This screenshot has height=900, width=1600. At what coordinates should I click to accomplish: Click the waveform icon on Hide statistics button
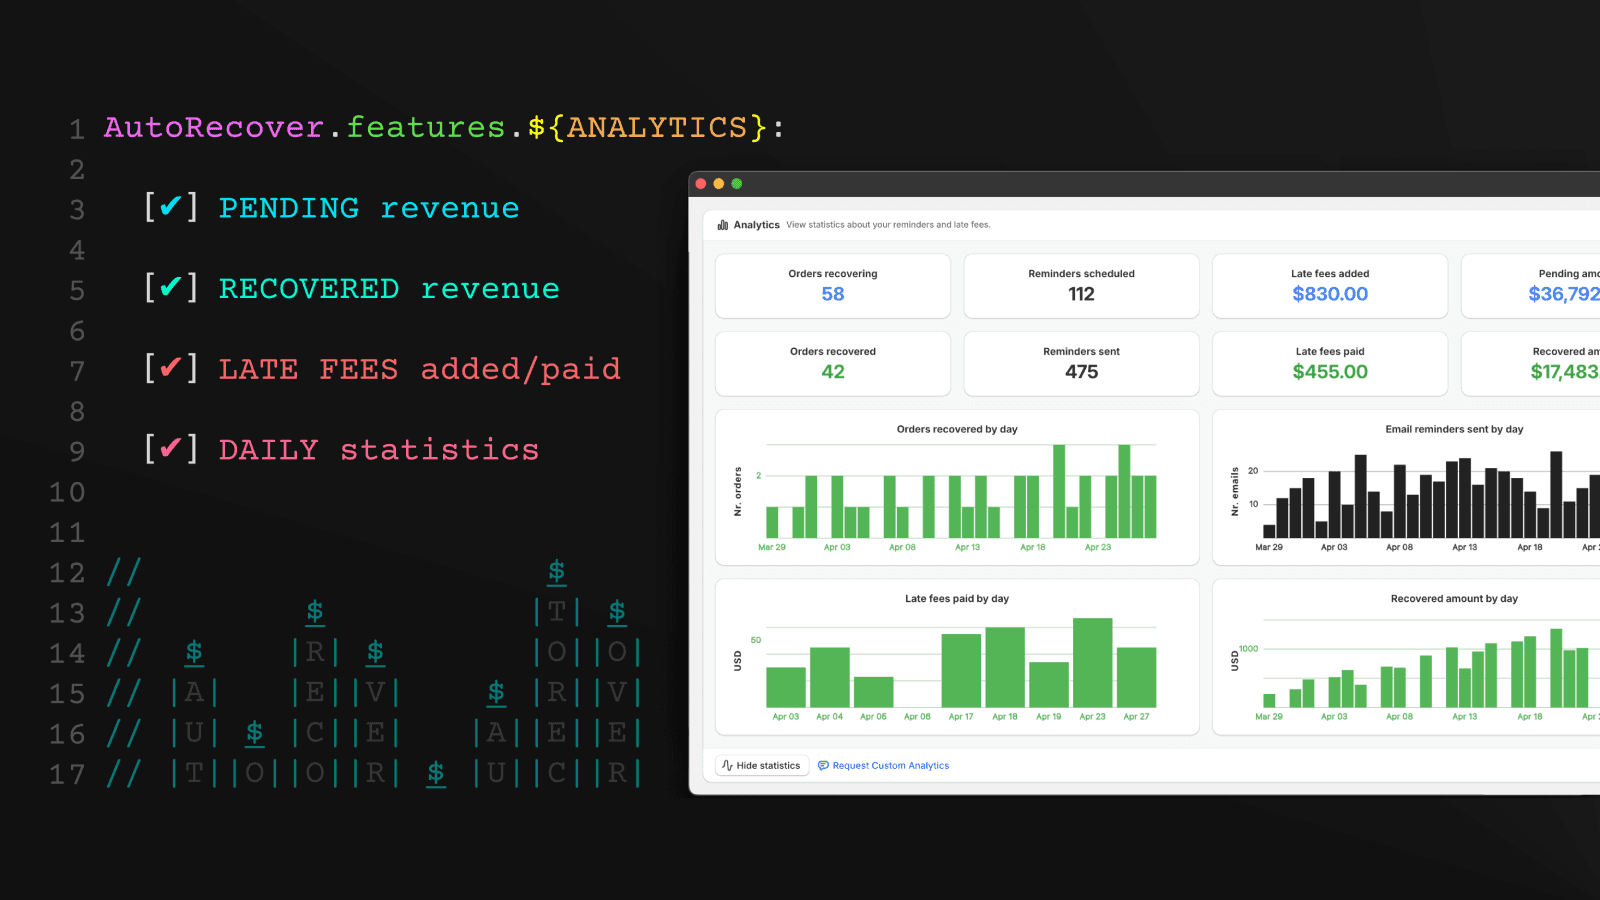pos(727,764)
